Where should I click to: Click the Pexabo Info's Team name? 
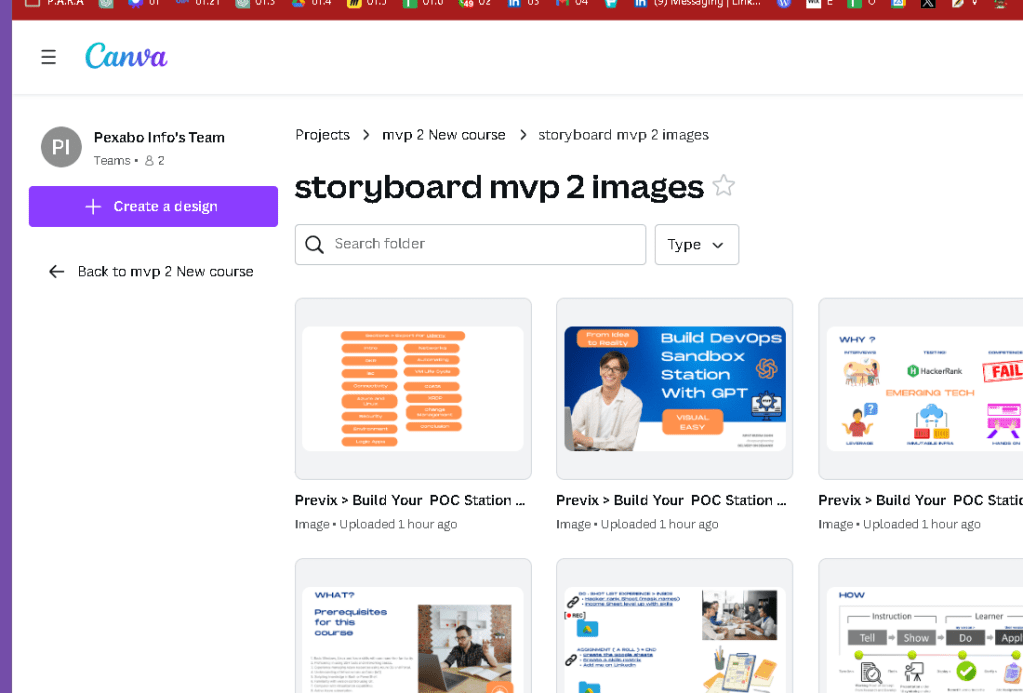[x=159, y=138]
